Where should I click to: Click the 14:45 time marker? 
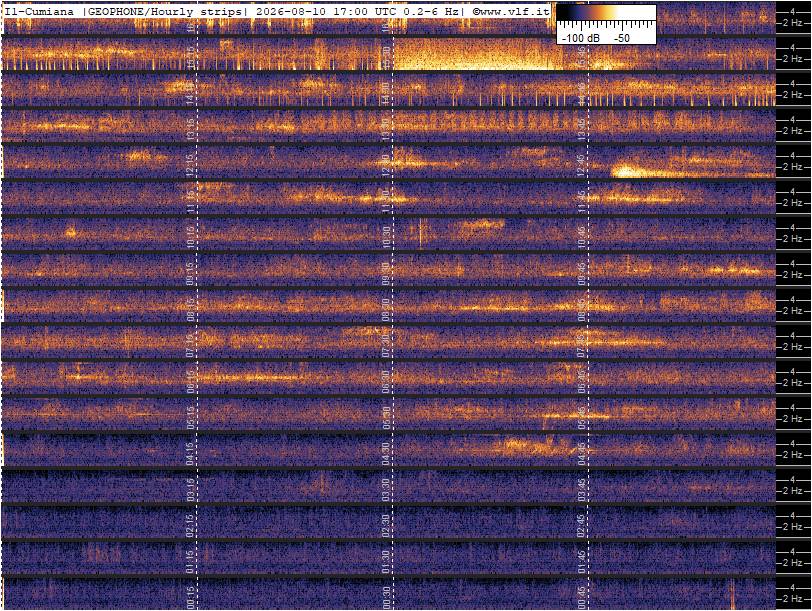(x=582, y=93)
